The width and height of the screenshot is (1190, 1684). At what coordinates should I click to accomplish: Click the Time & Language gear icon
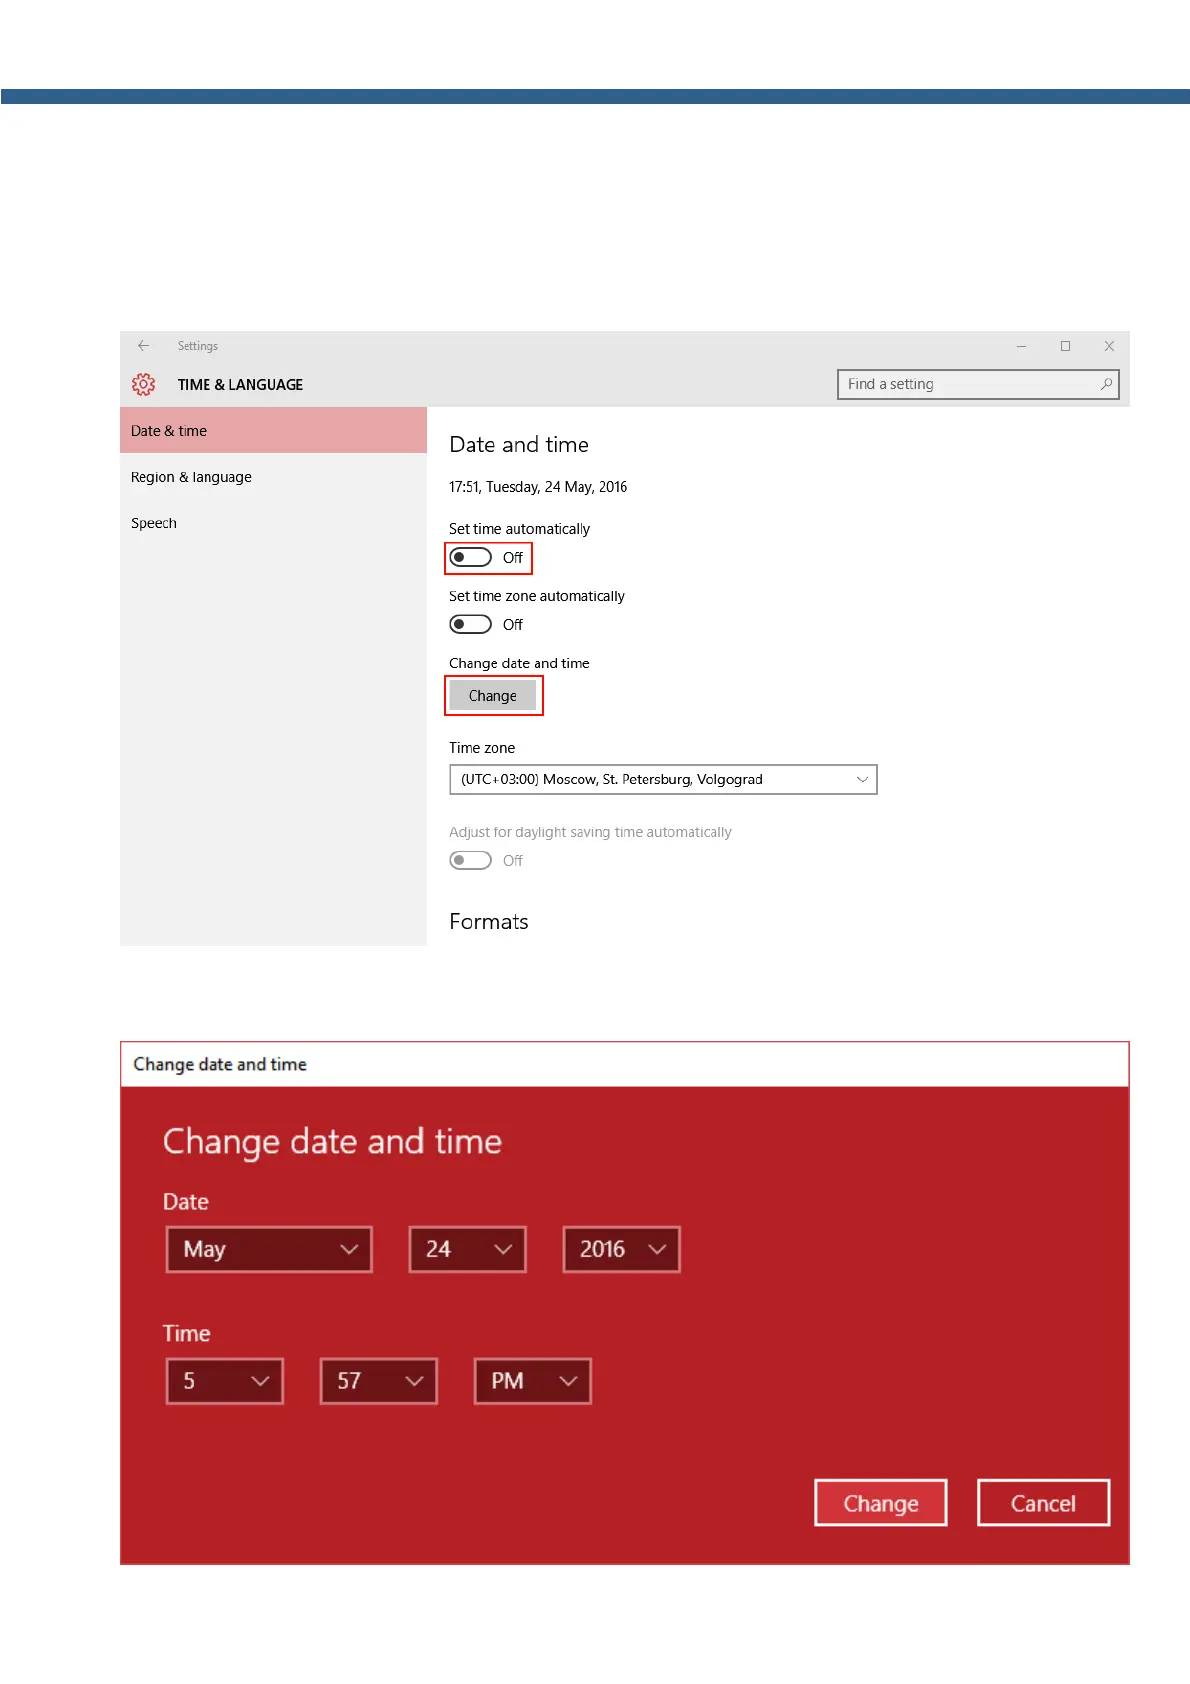coord(143,384)
